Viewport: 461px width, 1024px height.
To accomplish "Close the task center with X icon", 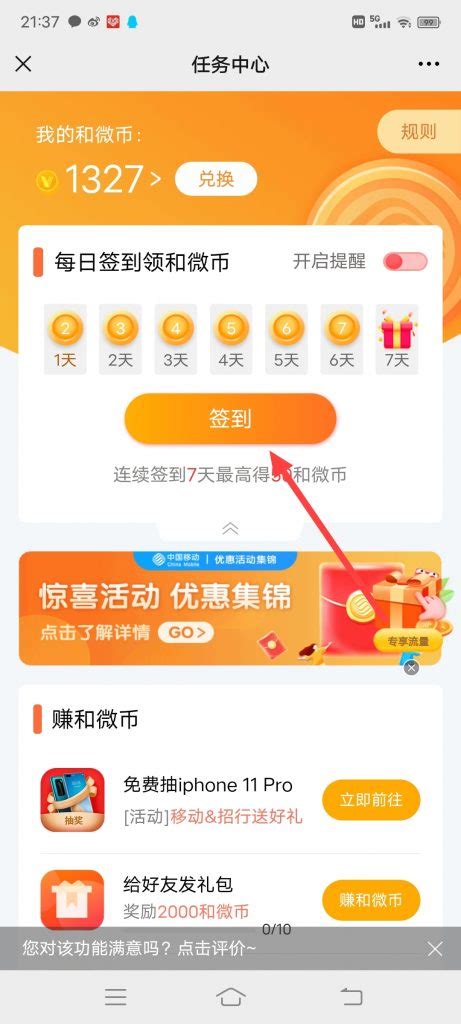I will (x=23, y=64).
